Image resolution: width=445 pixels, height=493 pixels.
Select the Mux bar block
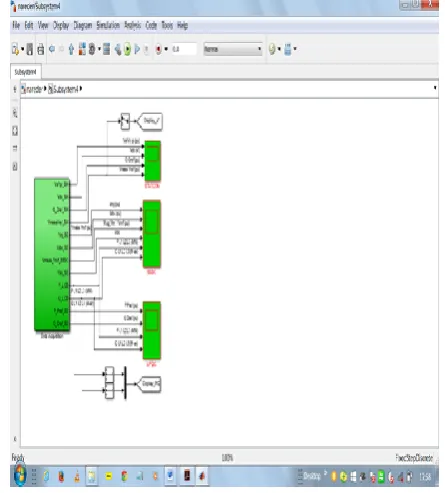pos(125,383)
